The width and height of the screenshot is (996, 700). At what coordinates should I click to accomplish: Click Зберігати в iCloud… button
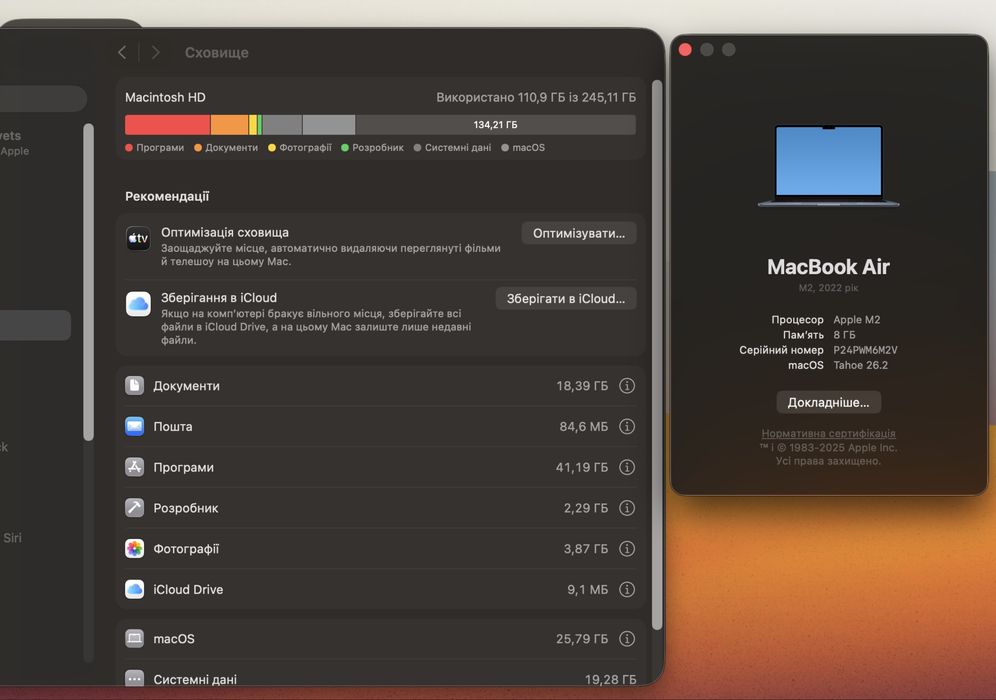pos(566,299)
